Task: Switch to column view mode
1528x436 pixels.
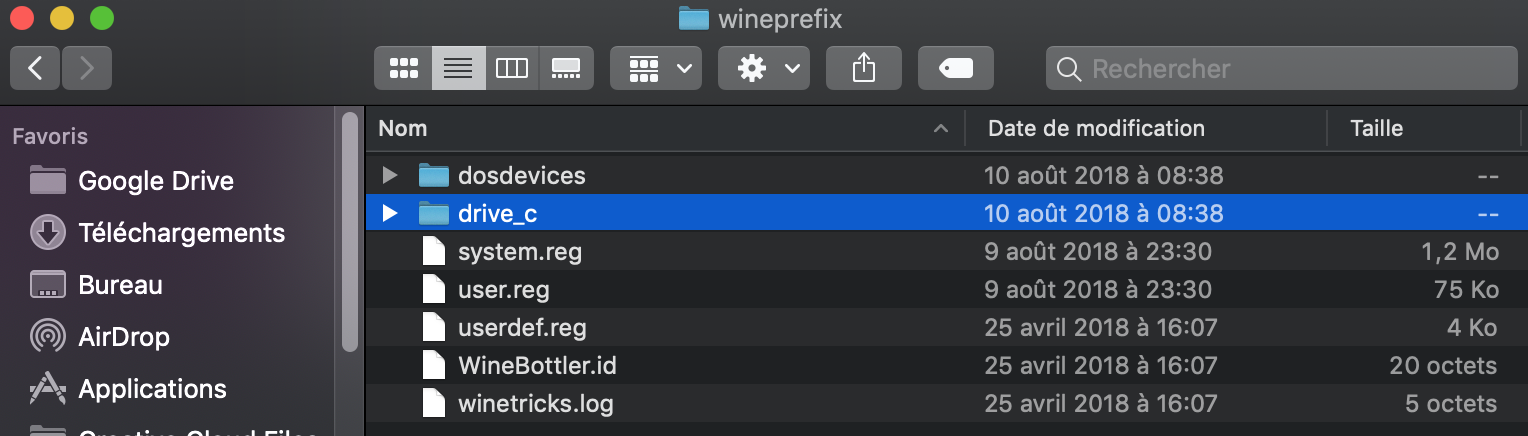Action: [512, 68]
